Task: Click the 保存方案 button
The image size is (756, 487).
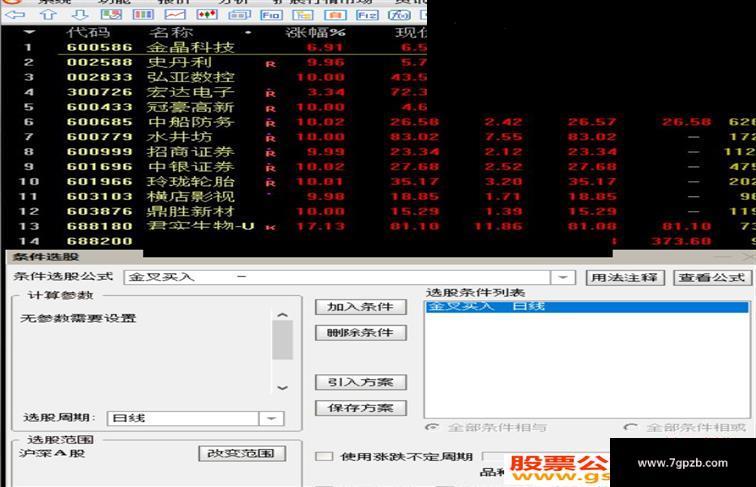Action: pyautogui.click(x=361, y=408)
